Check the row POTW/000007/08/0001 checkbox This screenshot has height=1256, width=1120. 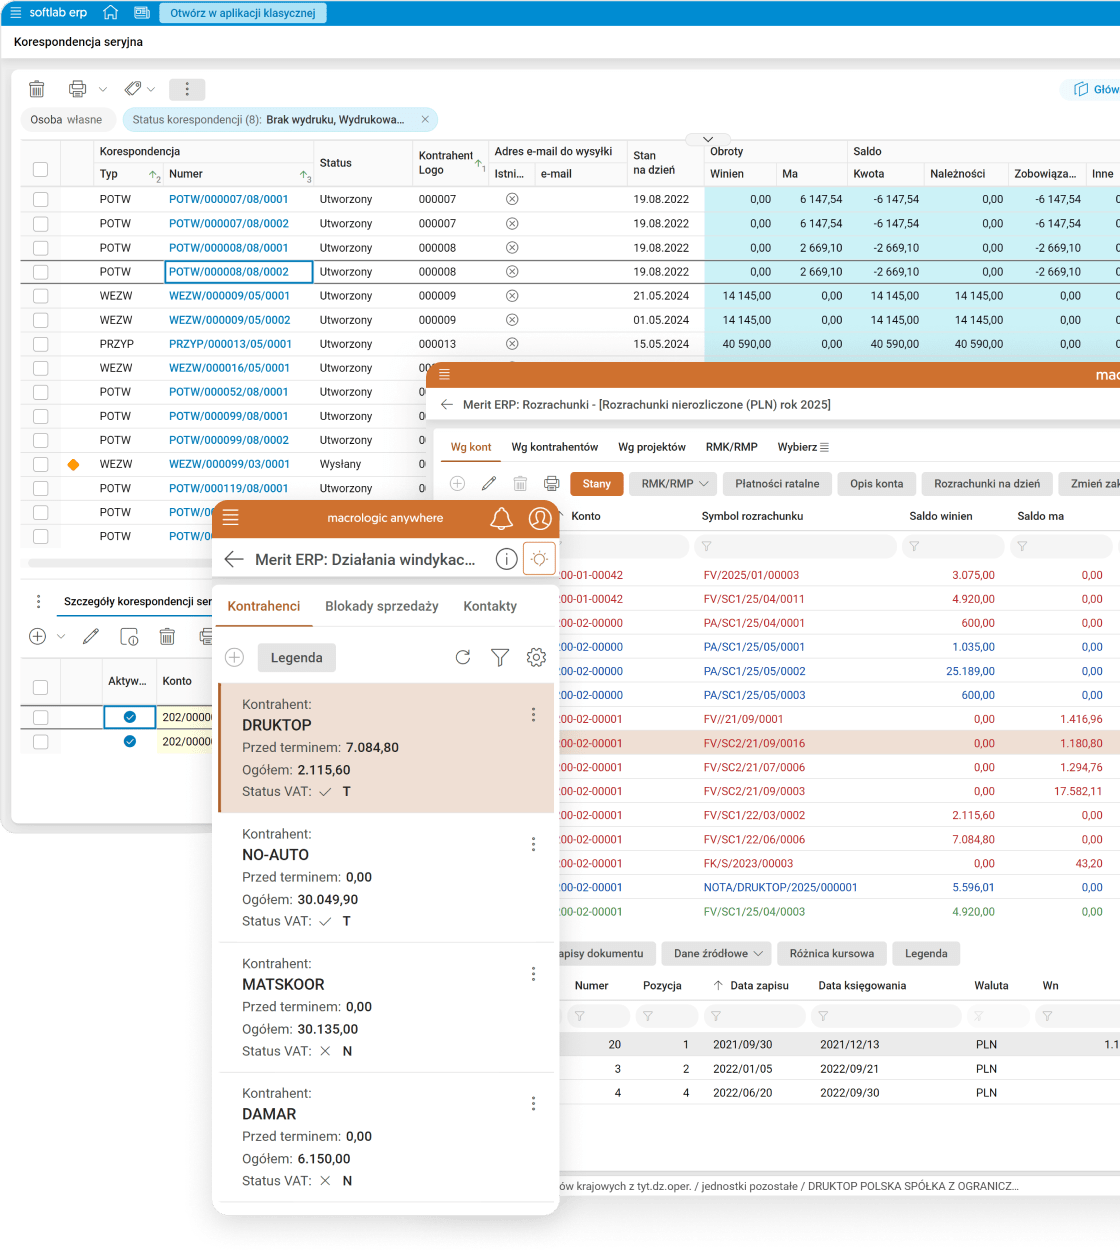pyautogui.click(x=40, y=200)
